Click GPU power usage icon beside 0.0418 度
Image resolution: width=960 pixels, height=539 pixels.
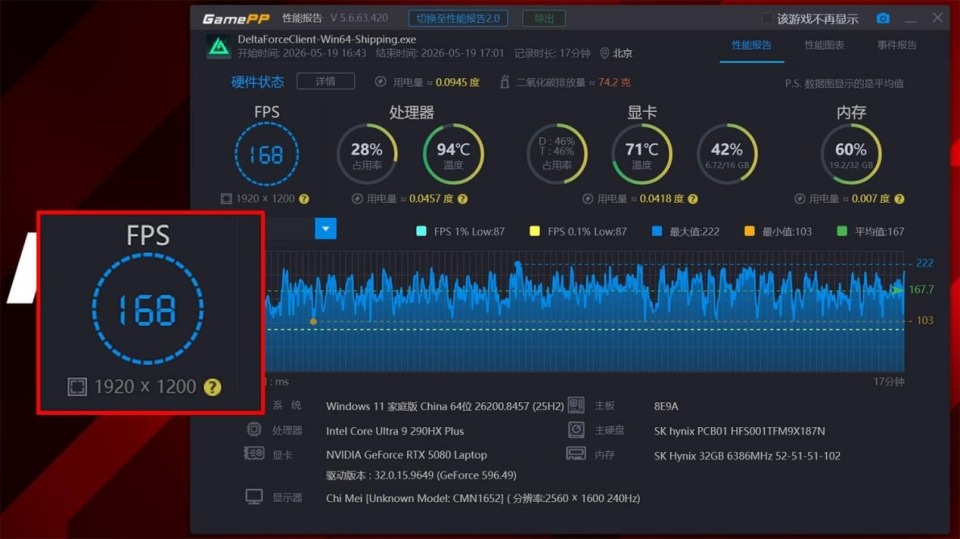tap(588, 198)
